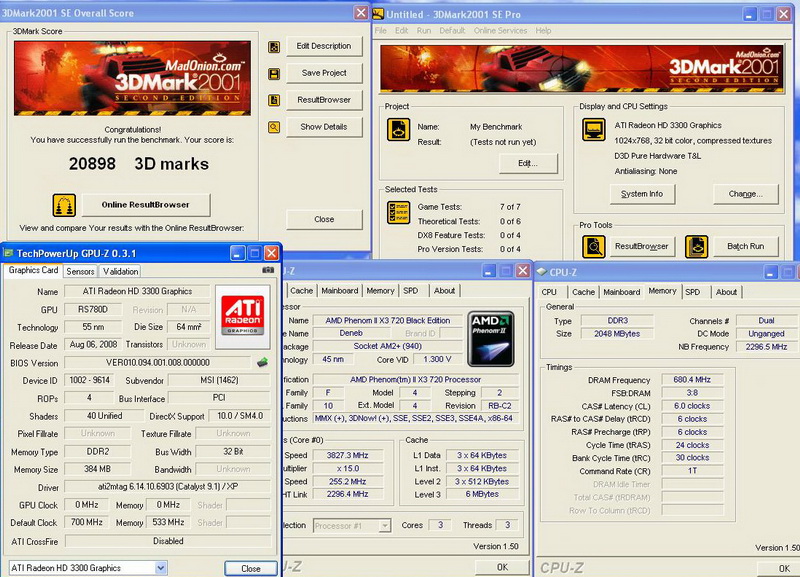Switch to SPD tab in middle CPU-Z window

pyautogui.click(x=411, y=291)
